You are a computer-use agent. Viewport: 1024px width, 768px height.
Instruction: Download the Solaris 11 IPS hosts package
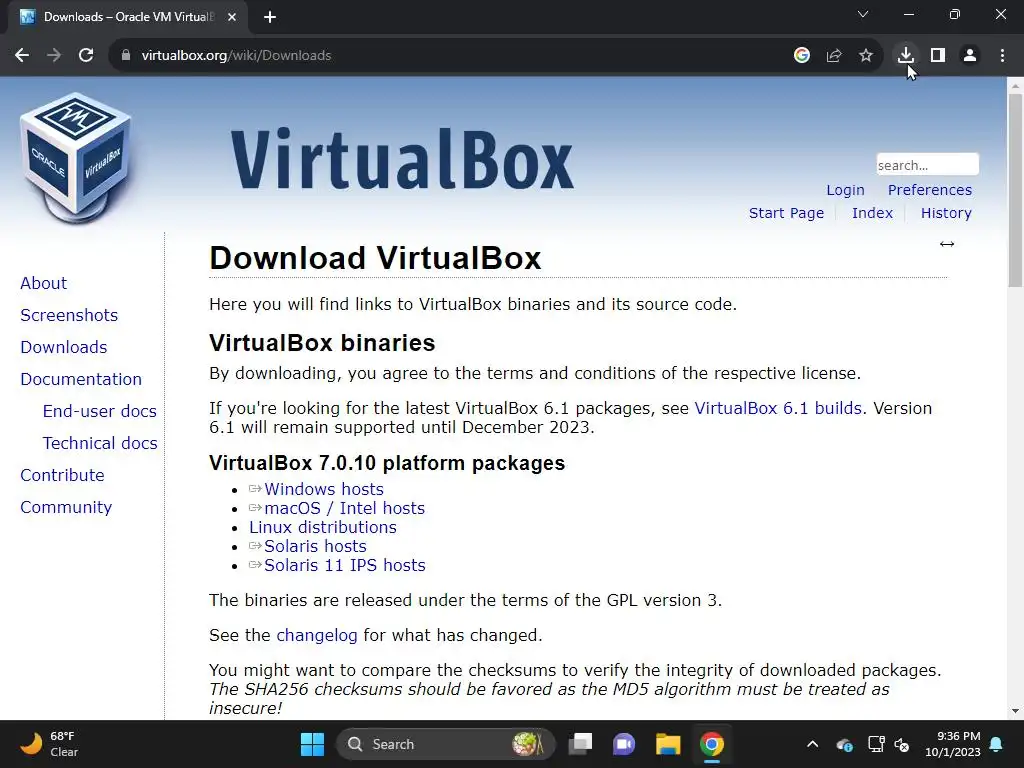point(344,565)
